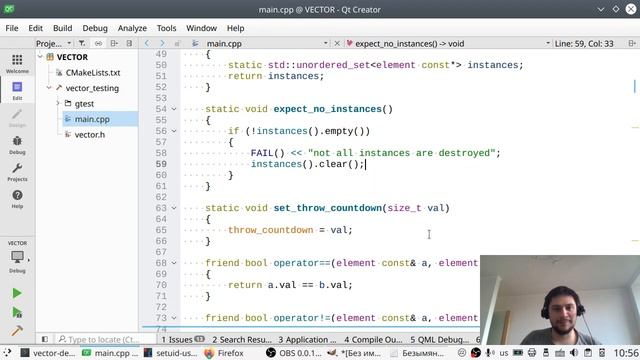Open the Design mode

coord(17,118)
